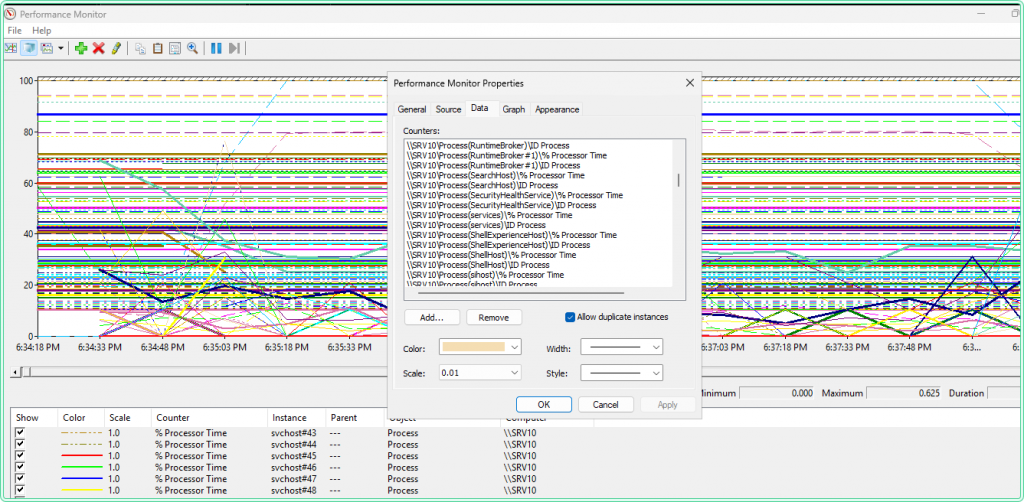Click the Update Data step-forward icon
The height and width of the screenshot is (502, 1024).
tap(234, 48)
